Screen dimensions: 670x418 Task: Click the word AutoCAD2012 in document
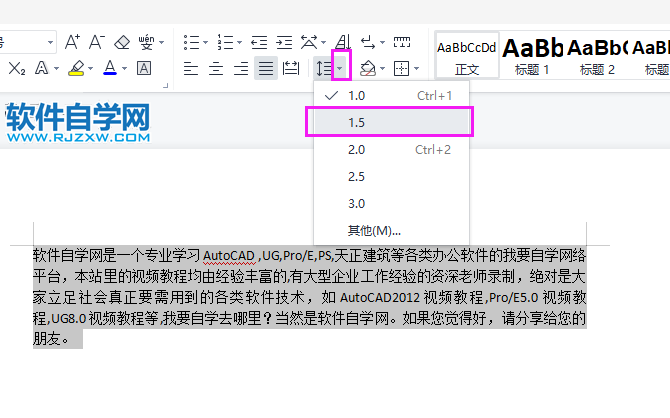click(379, 297)
